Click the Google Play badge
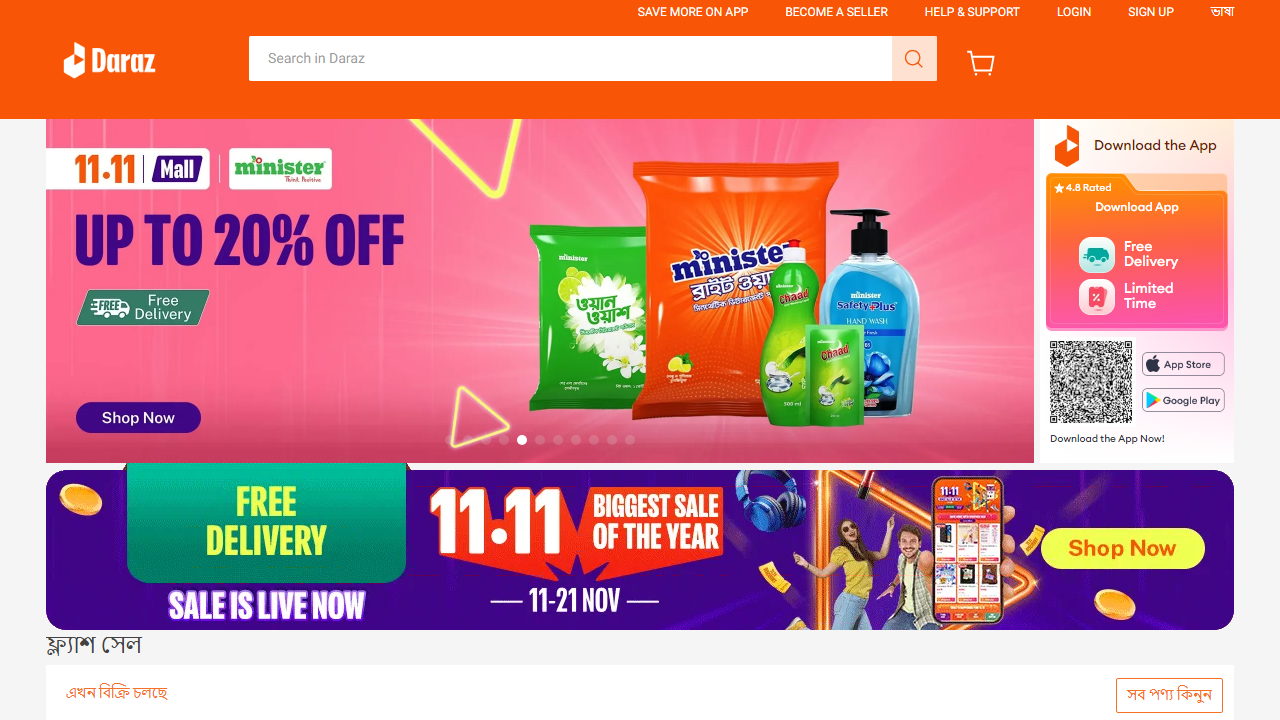The width and height of the screenshot is (1280, 720). [1183, 400]
